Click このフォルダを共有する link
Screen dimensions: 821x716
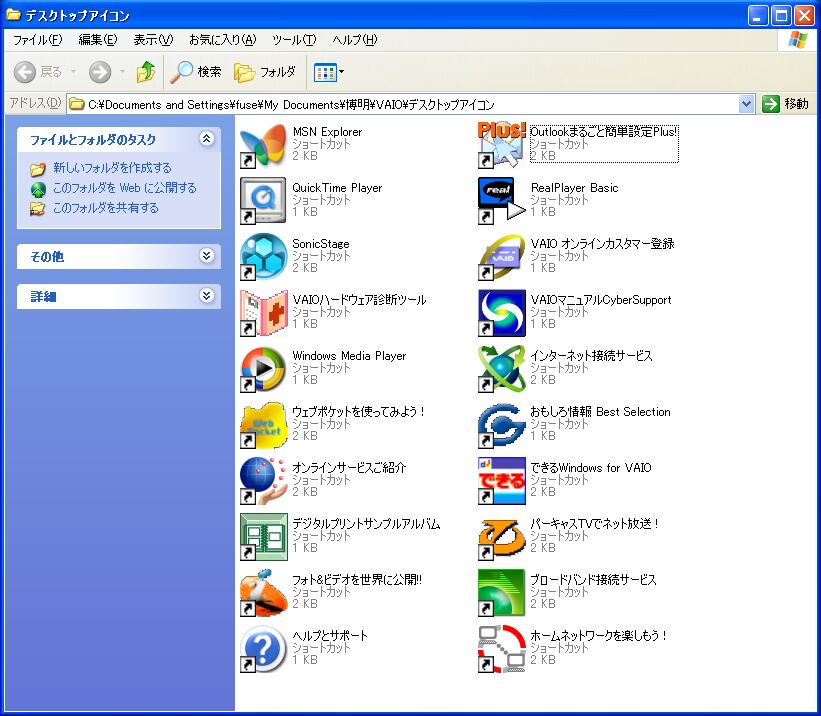(x=105, y=208)
